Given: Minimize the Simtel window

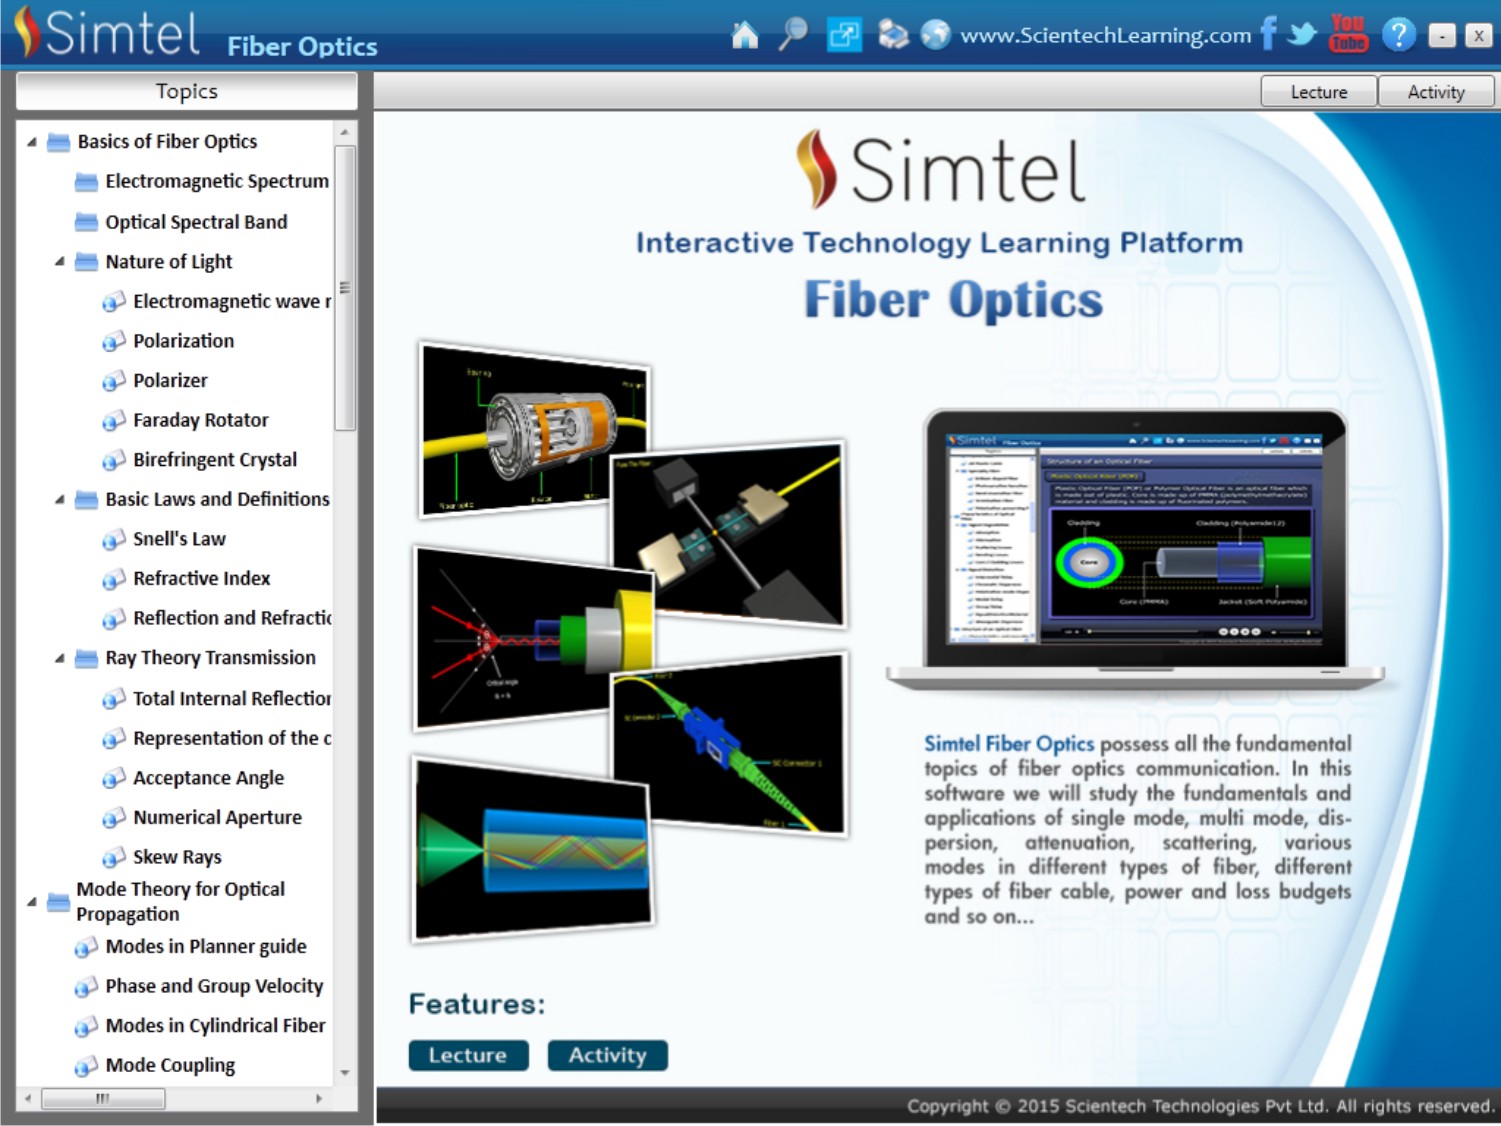Looking at the screenshot, I should tap(1442, 35).
